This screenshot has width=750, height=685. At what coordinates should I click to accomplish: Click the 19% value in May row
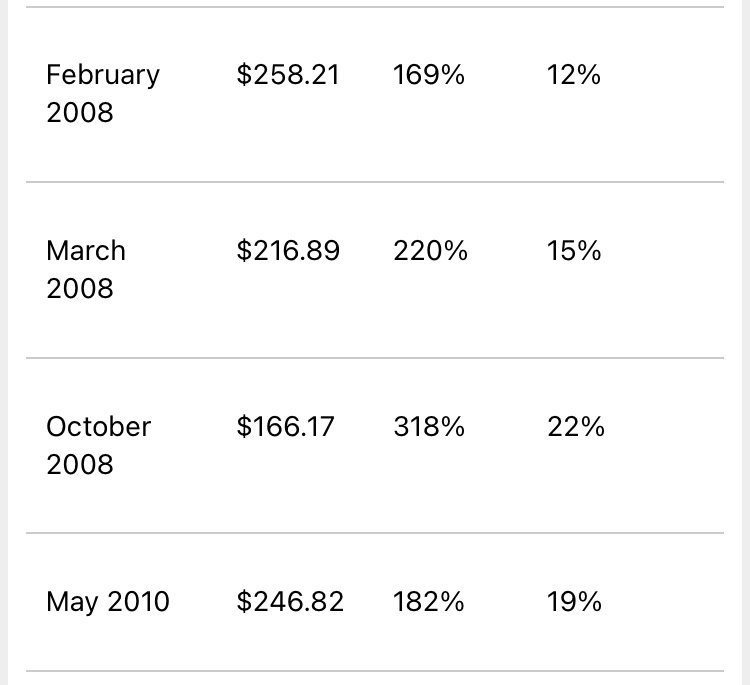pos(574,601)
